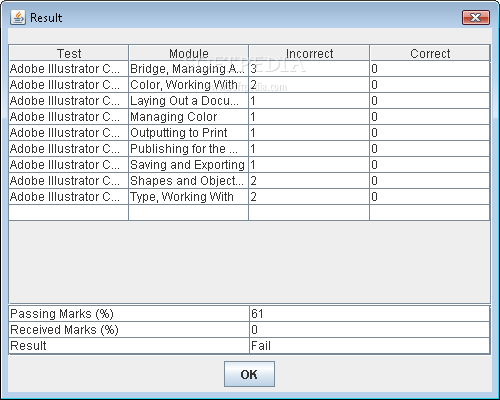Click Test cell in the Outputting to Print row
Viewport: 500px width, 400px height.
coord(69,133)
